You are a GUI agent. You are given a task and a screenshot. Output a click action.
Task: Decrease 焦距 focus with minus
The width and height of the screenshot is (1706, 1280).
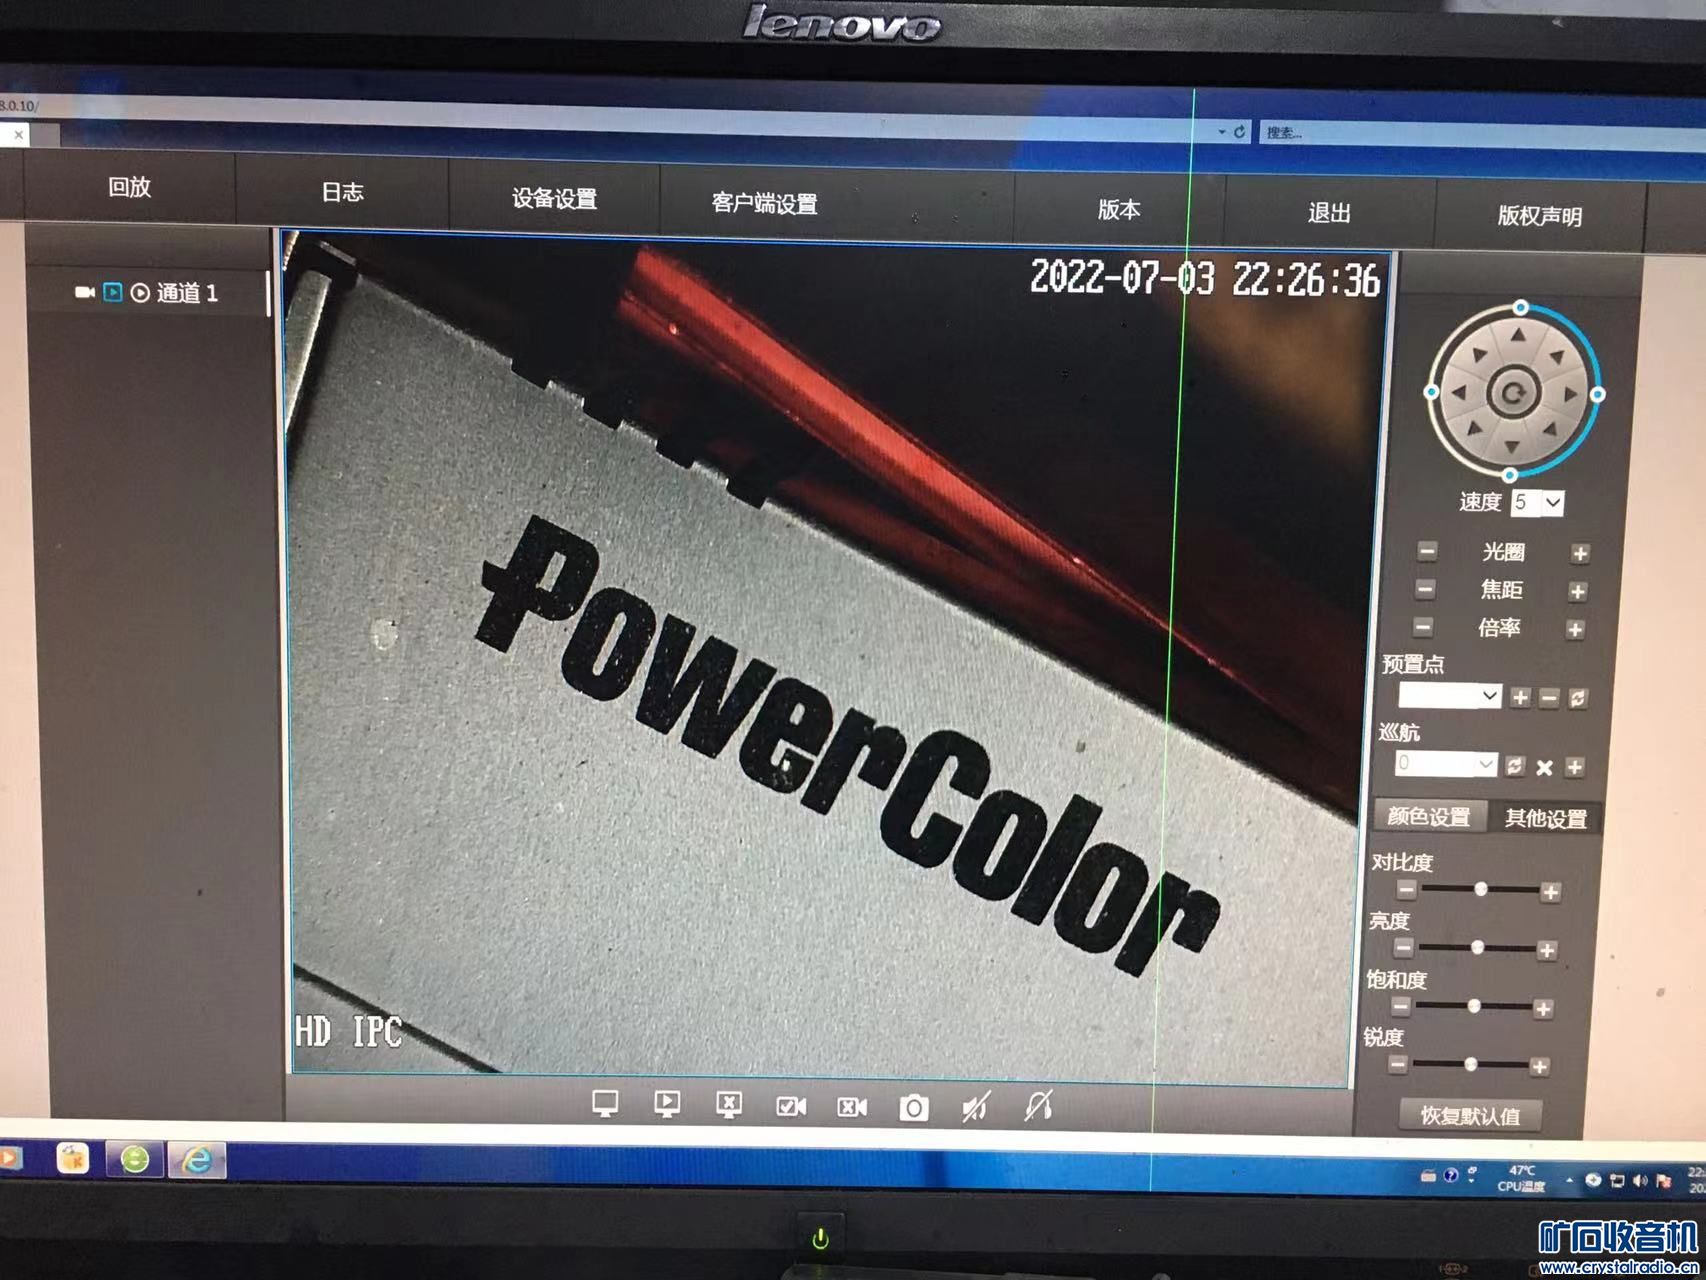(1425, 589)
